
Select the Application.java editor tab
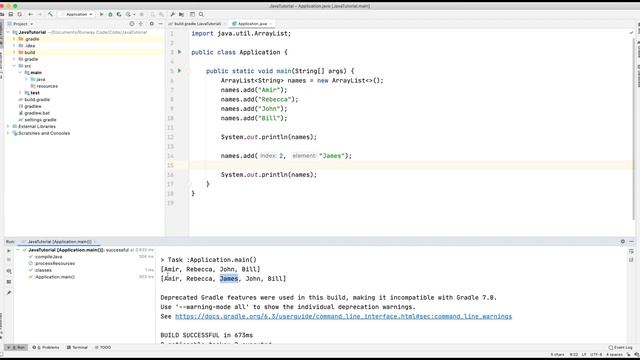(x=252, y=24)
